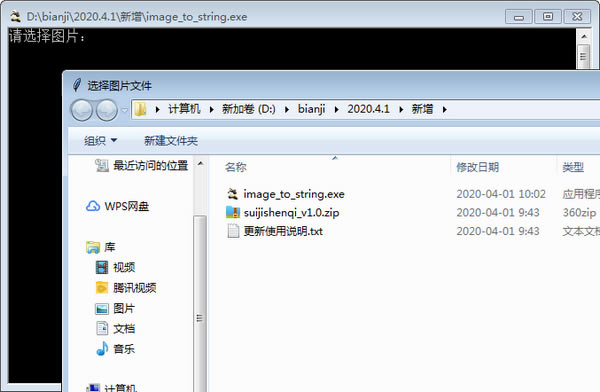
Task: Open the 组织 dropdown menu
Action: pos(101,140)
